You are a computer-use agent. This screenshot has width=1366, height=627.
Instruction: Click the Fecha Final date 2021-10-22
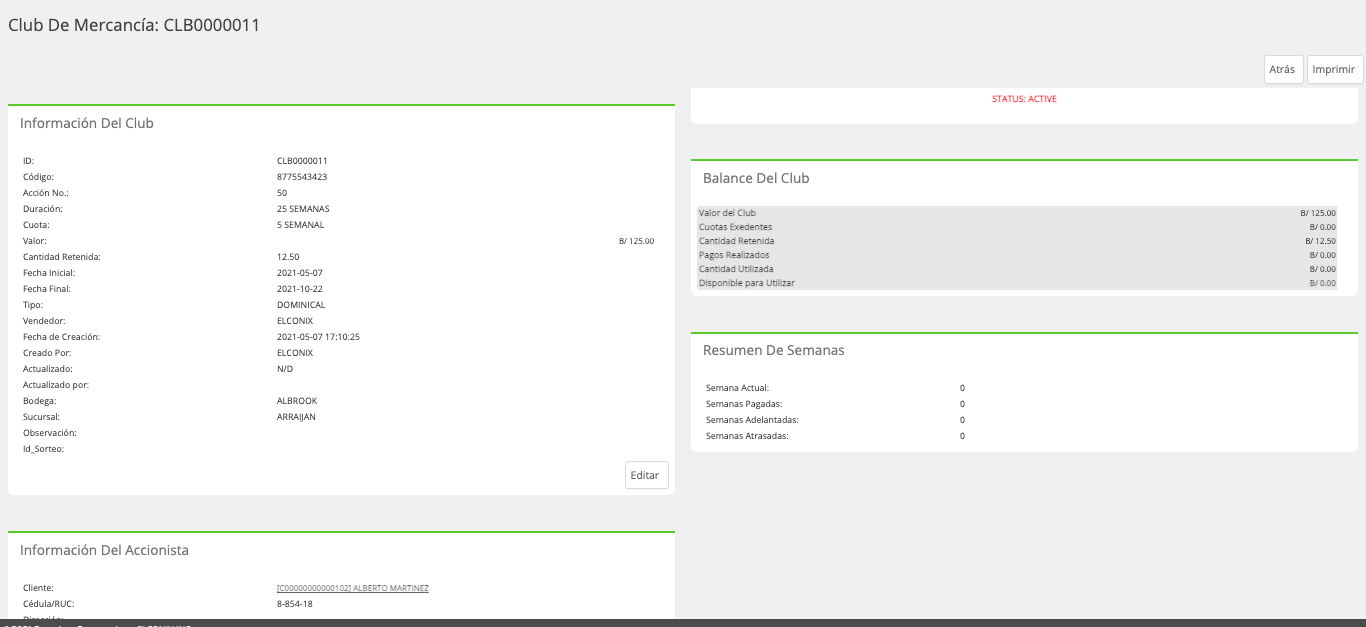[300, 289]
